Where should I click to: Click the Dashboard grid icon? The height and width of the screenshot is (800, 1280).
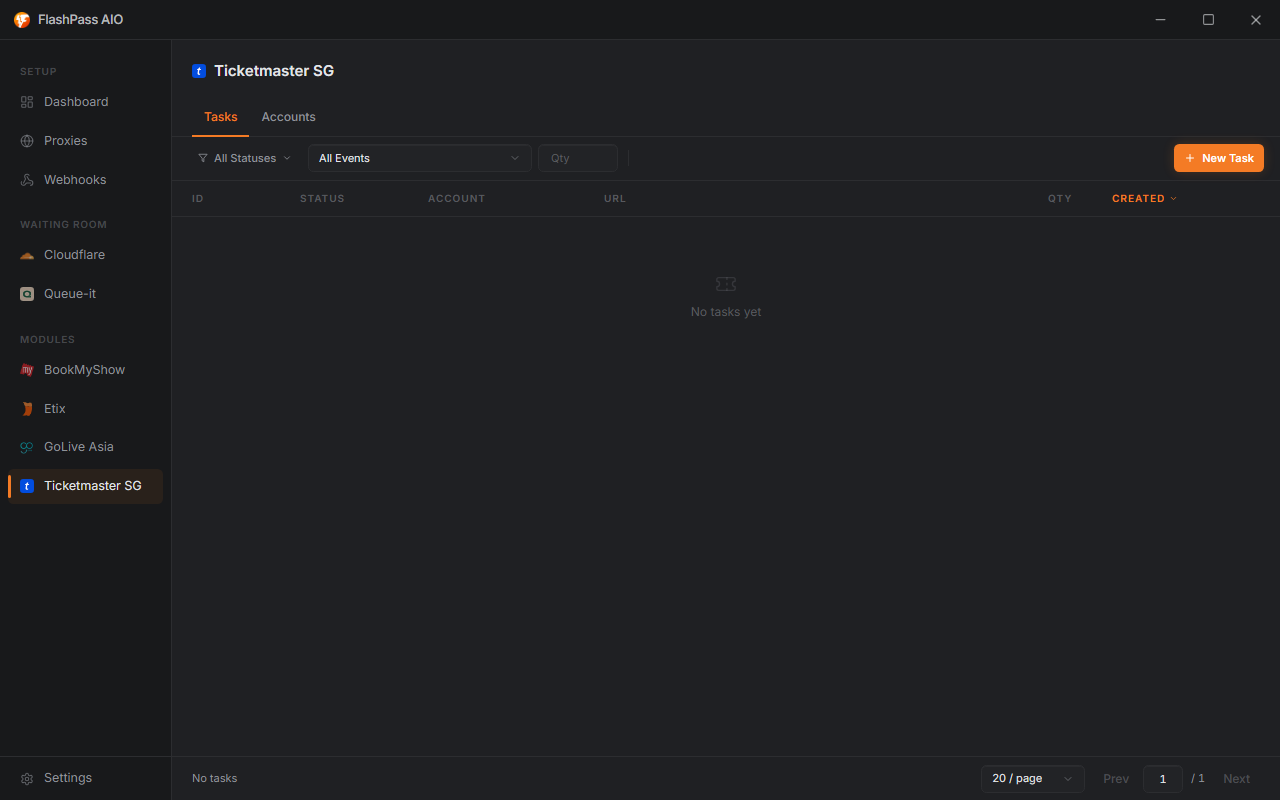coord(27,102)
